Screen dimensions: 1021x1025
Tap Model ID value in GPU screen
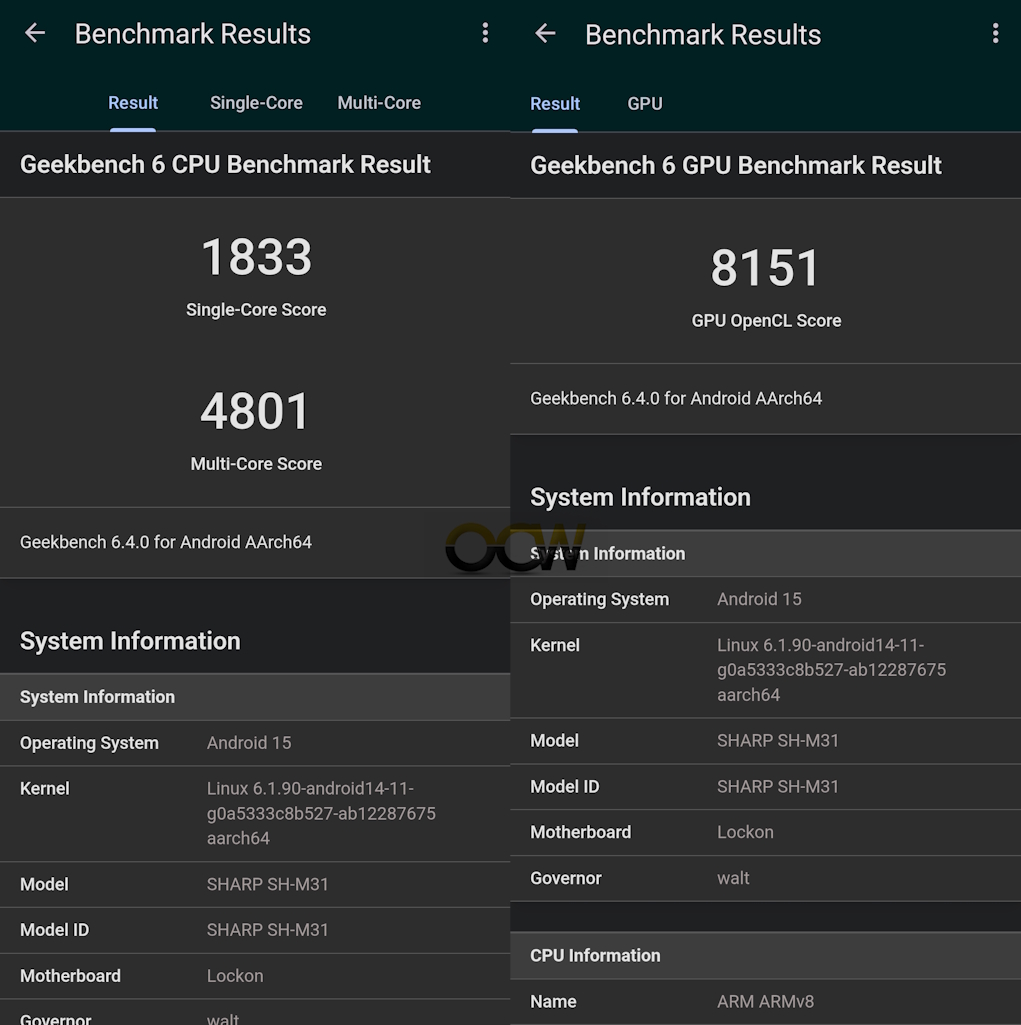[x=778, y=786]
